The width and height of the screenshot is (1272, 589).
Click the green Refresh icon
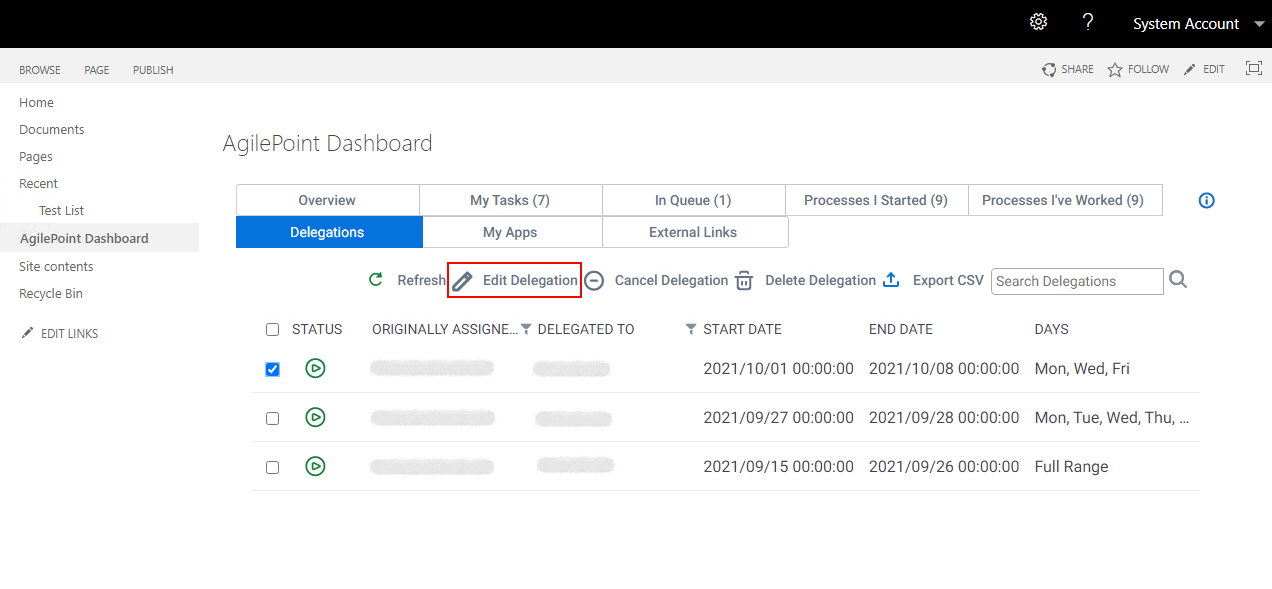pos(376,280)
